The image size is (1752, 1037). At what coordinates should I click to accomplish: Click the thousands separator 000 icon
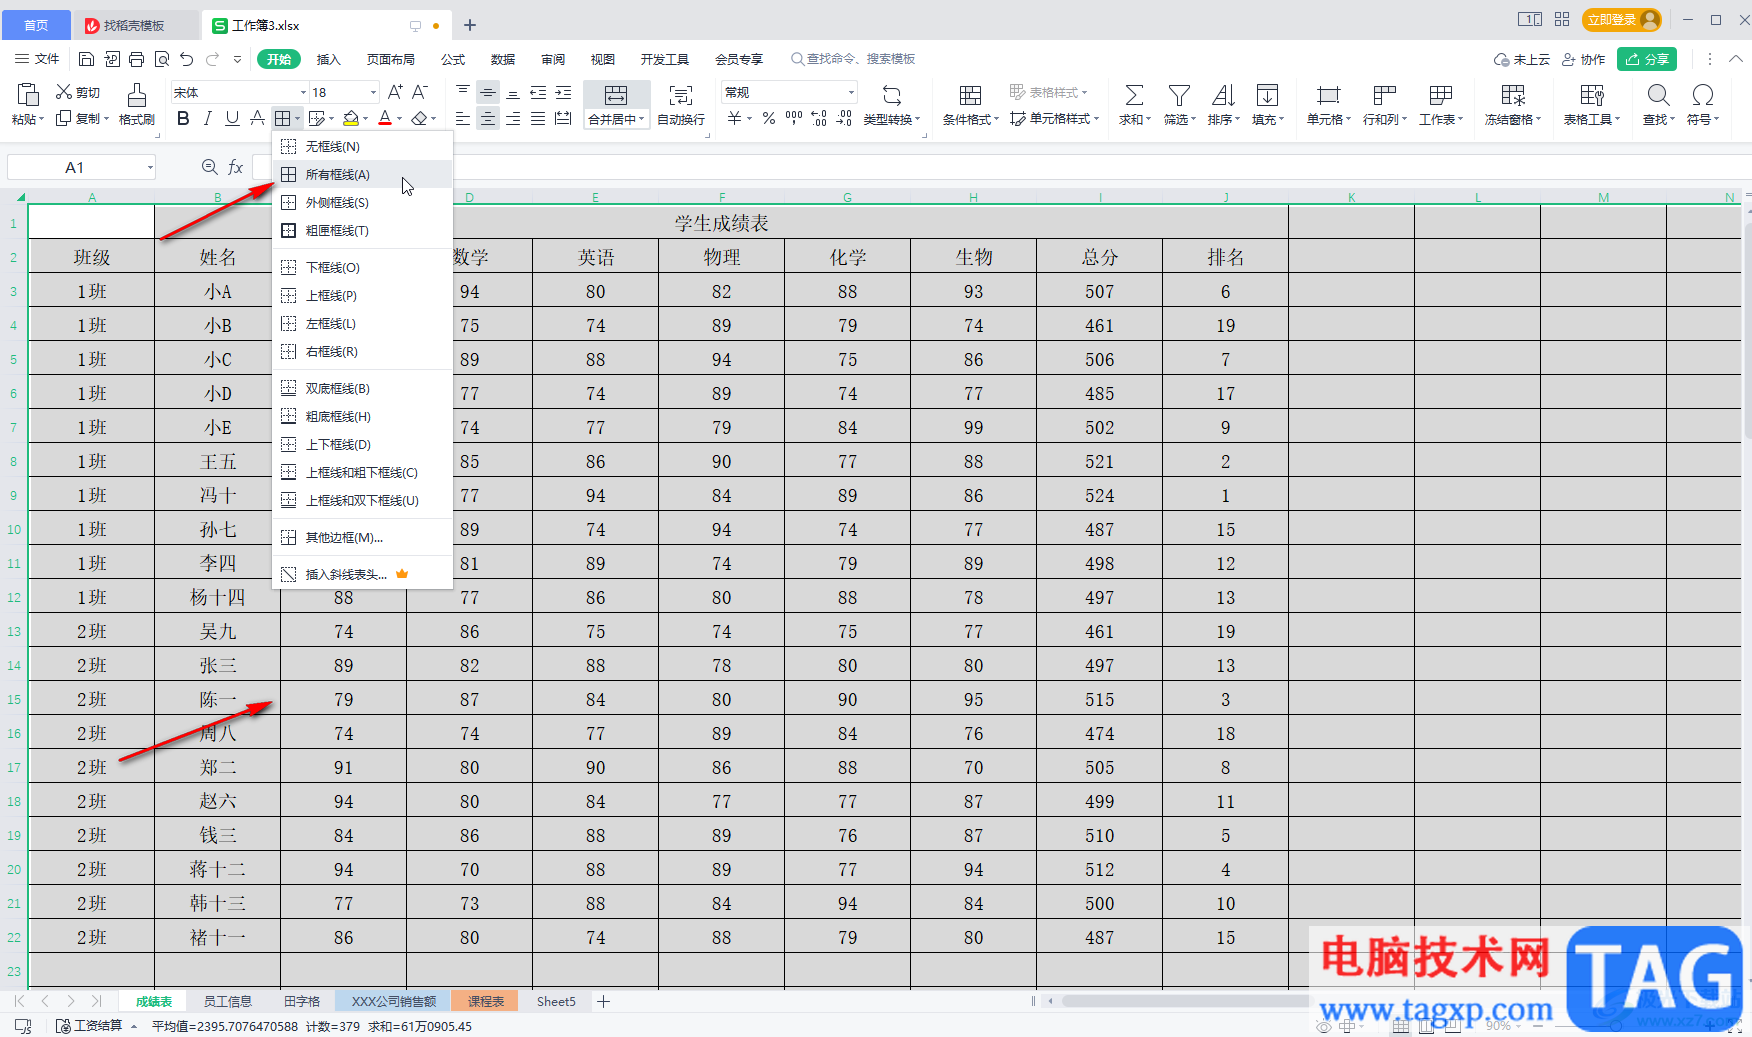pyautogui.click(x=794, y=118)
